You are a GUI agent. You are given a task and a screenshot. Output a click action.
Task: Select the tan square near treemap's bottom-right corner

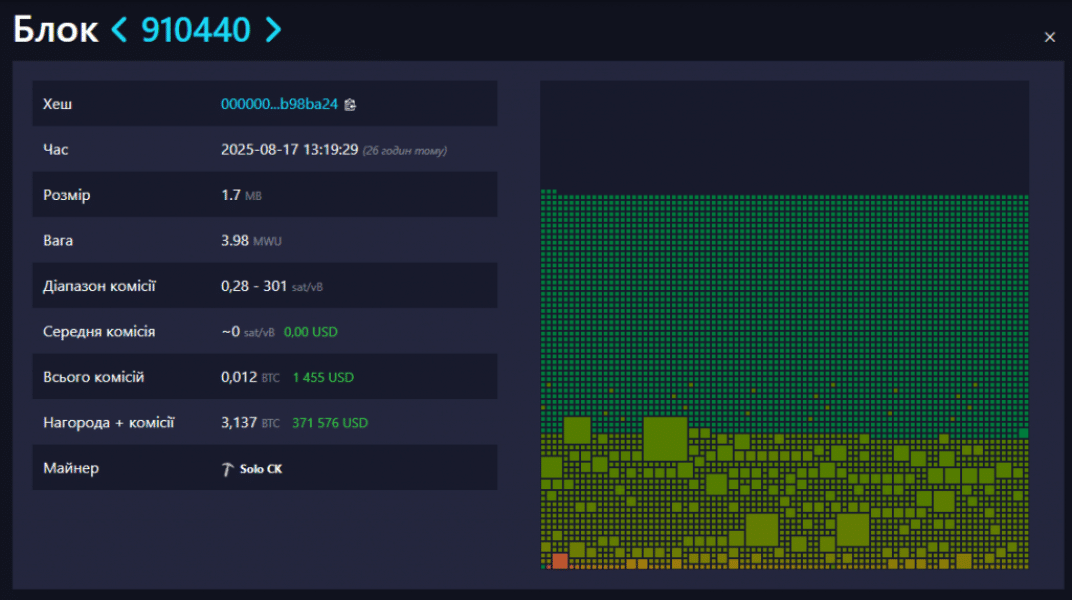coord(963,562)
